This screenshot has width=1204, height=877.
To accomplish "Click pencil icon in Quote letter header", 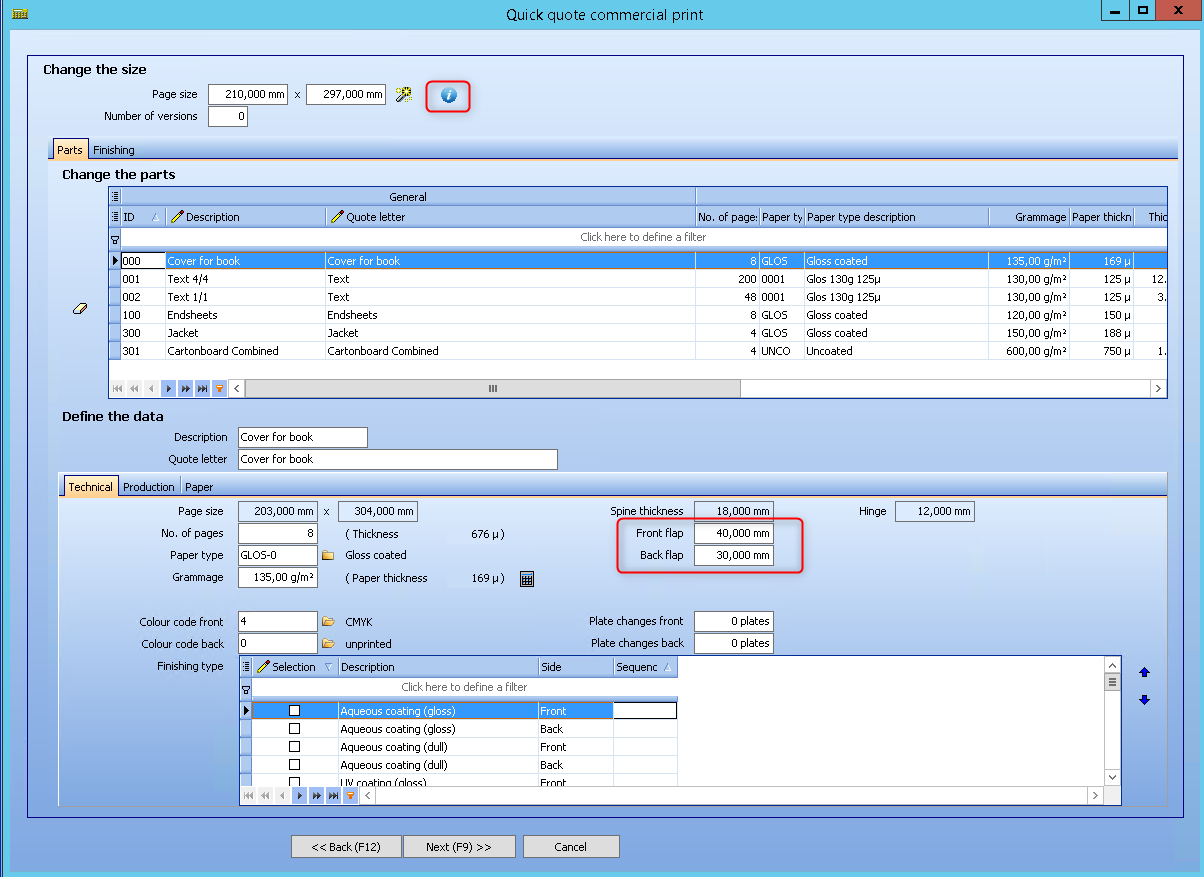I will [x=338, y=217].
